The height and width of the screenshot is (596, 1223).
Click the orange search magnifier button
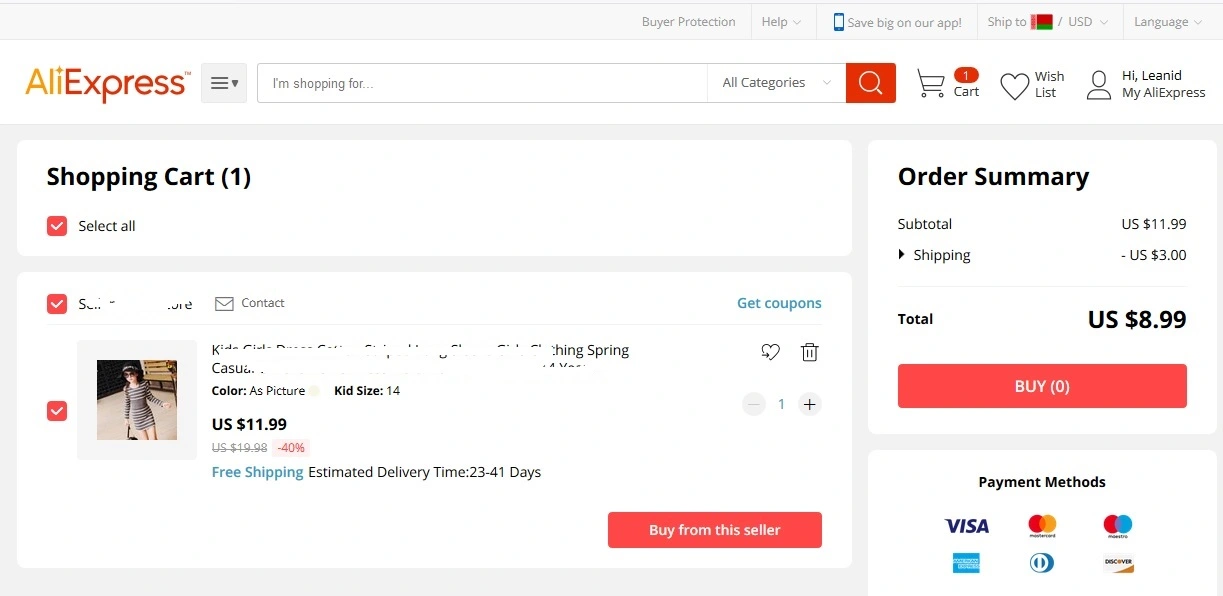(x=870, y=83)
